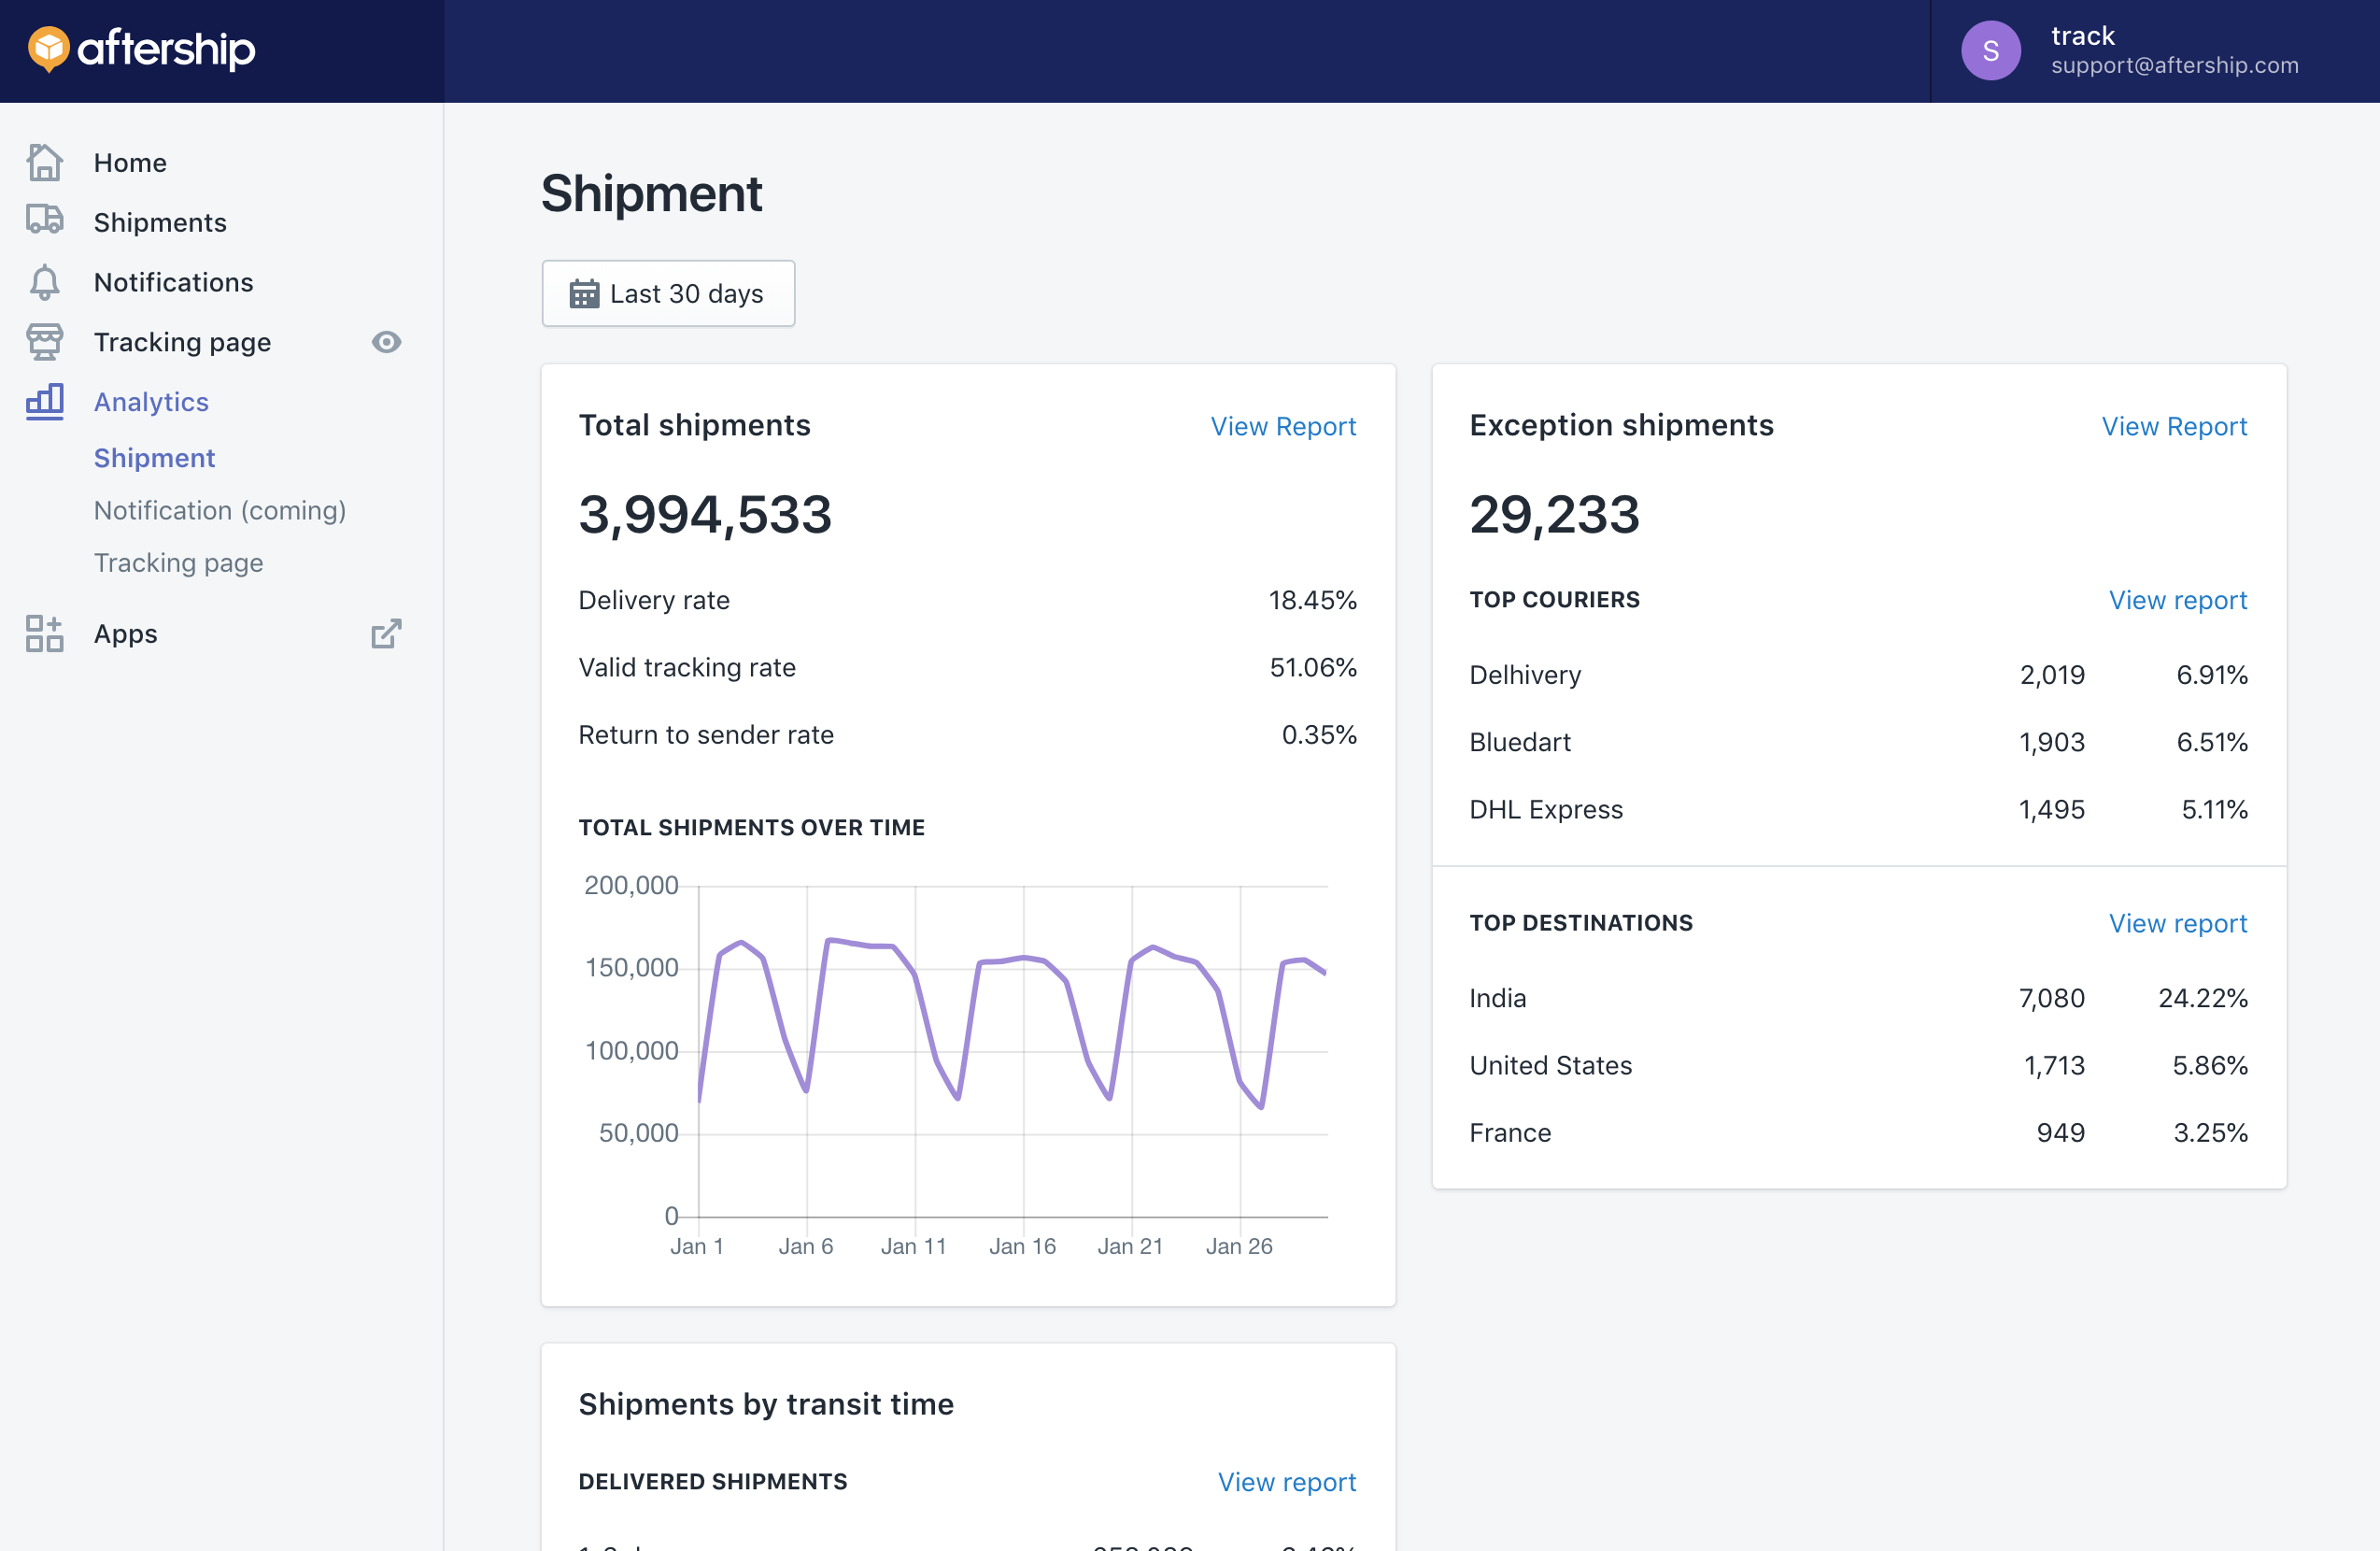Click the Jan 6 peak on shipments chart

[x=829, y=940]
